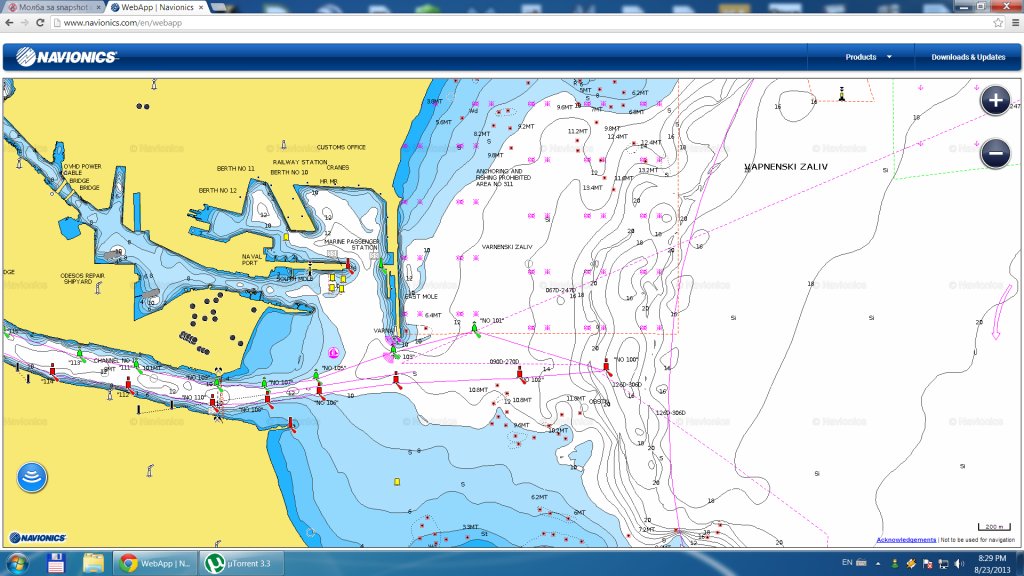Open the Action Center flag icon
The width and height of the screenshot is (1024, 576).
pos(927,564)
